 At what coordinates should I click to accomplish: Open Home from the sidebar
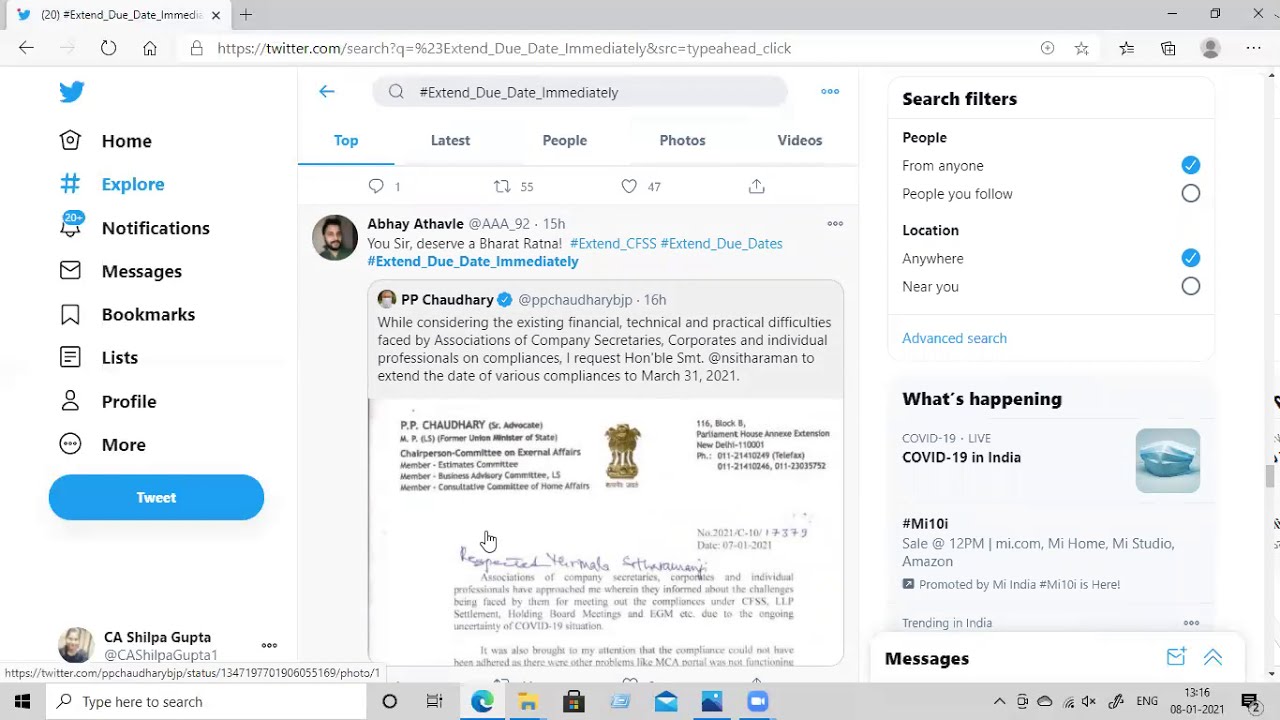(x=106, y=141)
